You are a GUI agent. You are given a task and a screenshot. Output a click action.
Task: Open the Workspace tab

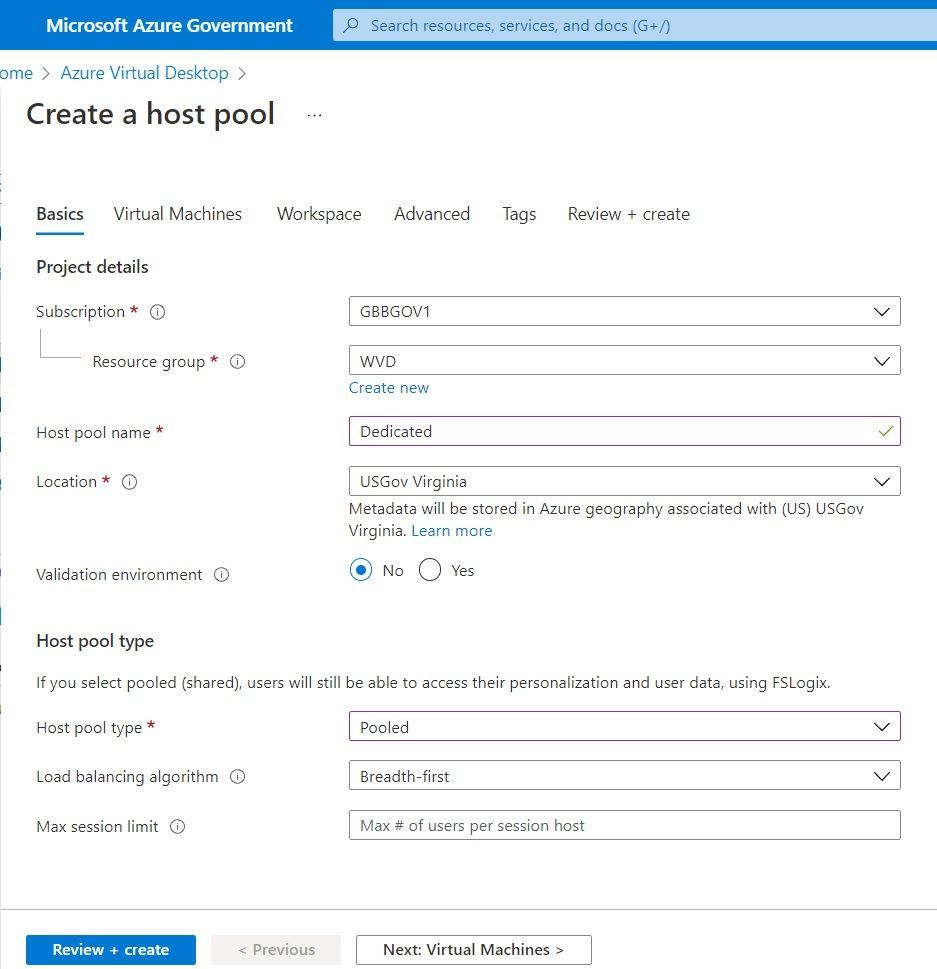[x=319, y=214]
